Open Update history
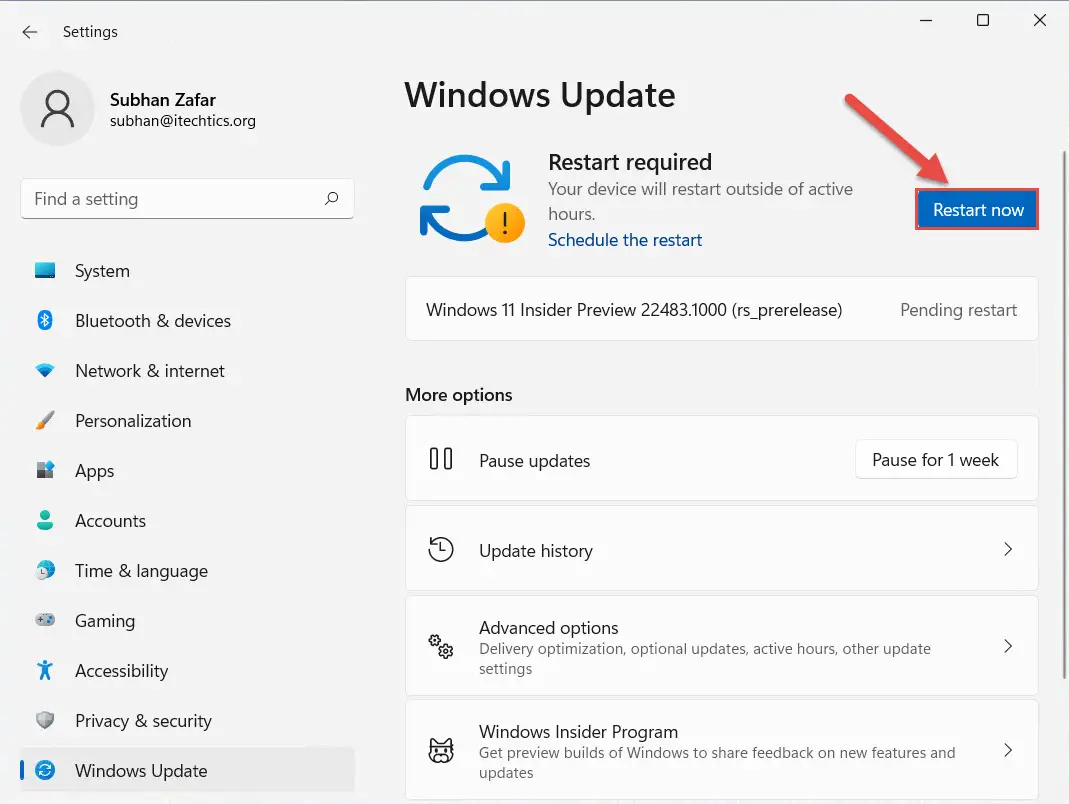Screen dimensions: 1069x804 (721, 549)
